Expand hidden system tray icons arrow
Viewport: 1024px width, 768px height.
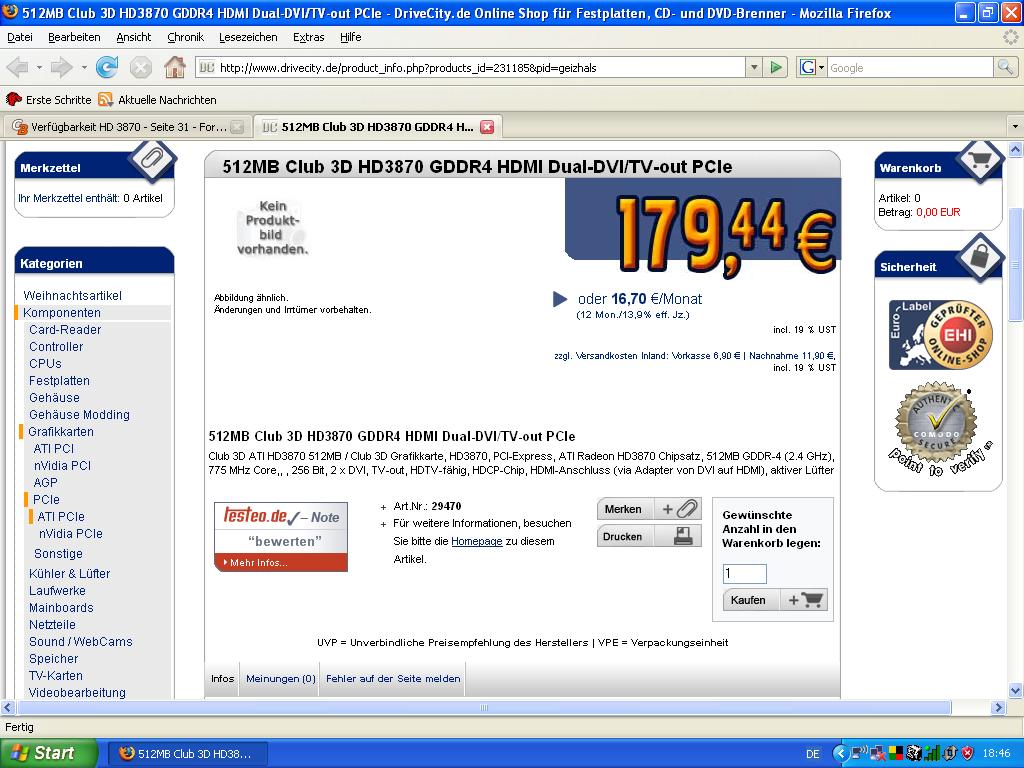840,754
